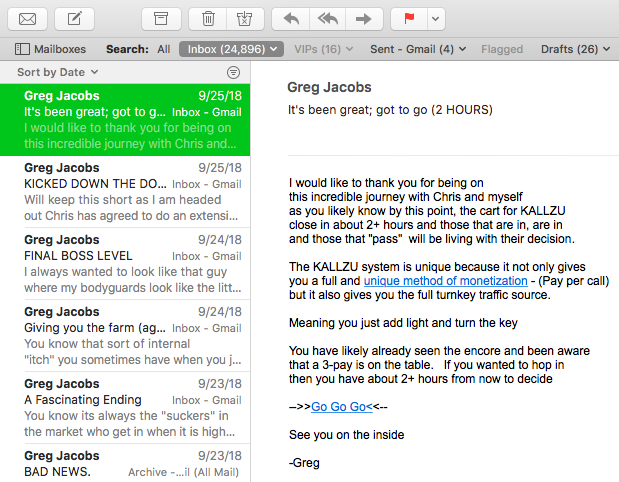Click the Get Mail envelope icon
The height and width of the screenshot is (482, 619).
(x=27, y=18)
